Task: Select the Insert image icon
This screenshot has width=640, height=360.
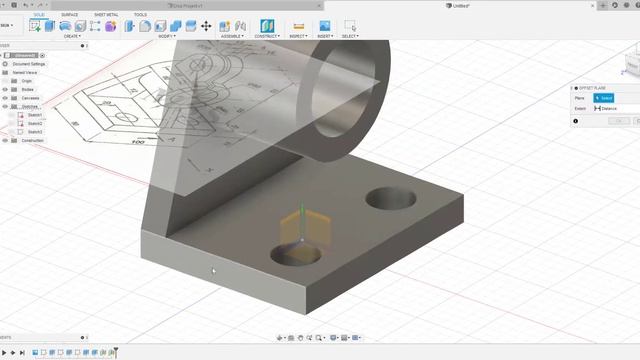Action: click(325, 26)
